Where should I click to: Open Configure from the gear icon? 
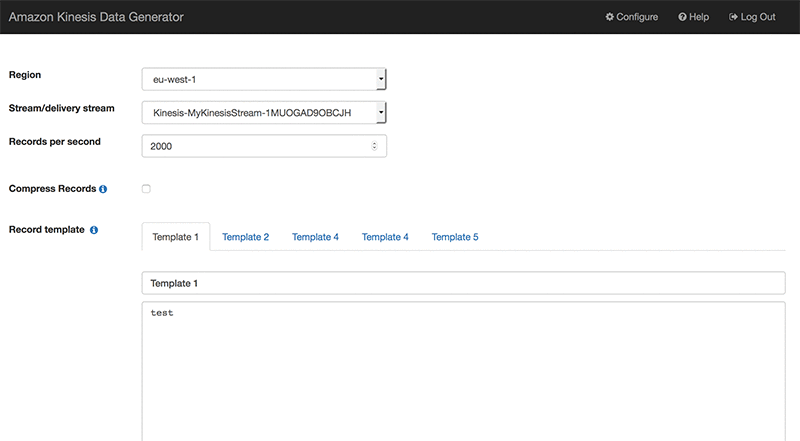632,17
